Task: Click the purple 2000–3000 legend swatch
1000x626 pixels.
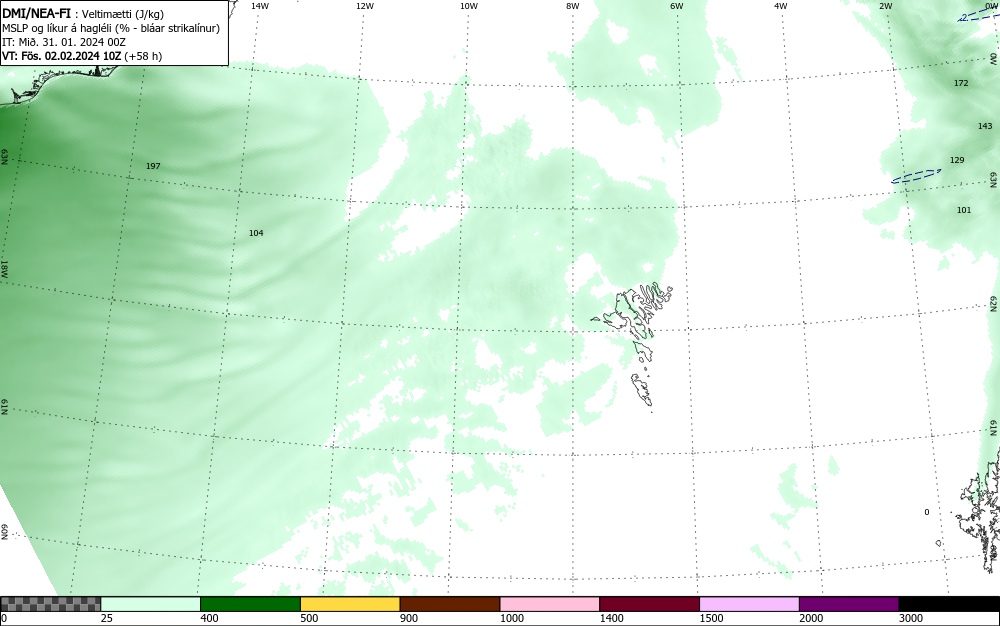Action: tap(849, 604)
